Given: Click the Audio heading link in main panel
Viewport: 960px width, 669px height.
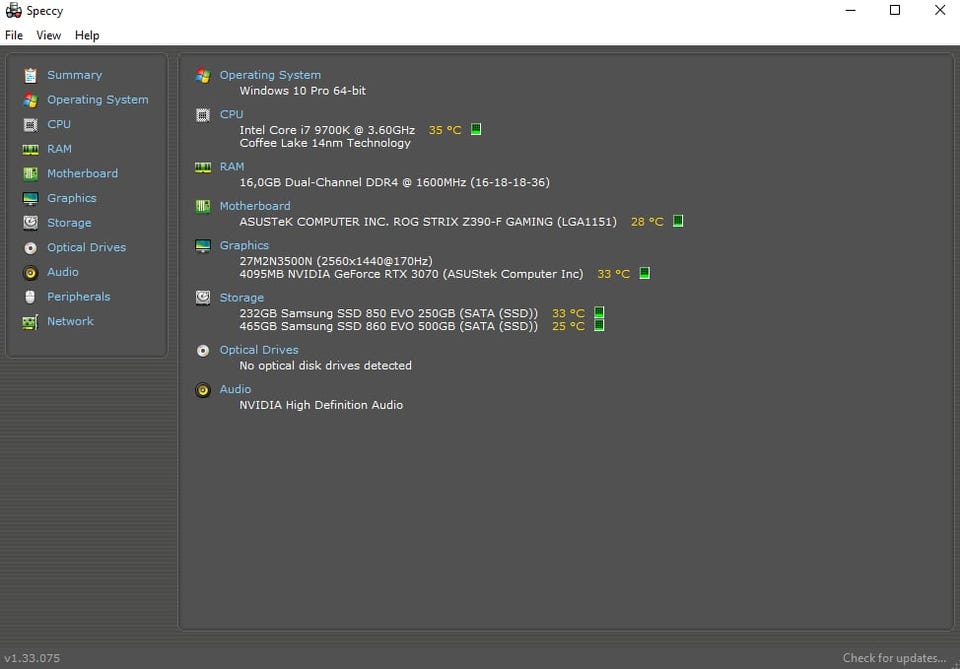Looking at the screenshot, I should [235, 389].
